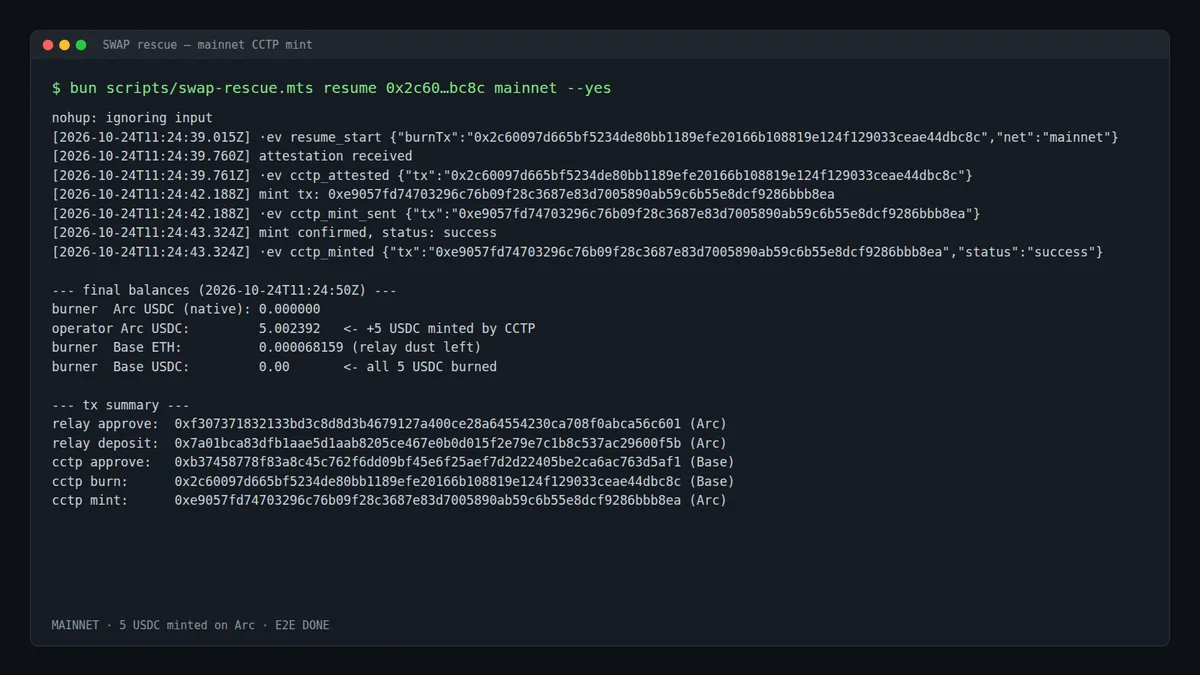Click the cctp approve transaction hash row
Image resolution: width=1200 pixels, height=675 pixels.
tap(393, 462)
